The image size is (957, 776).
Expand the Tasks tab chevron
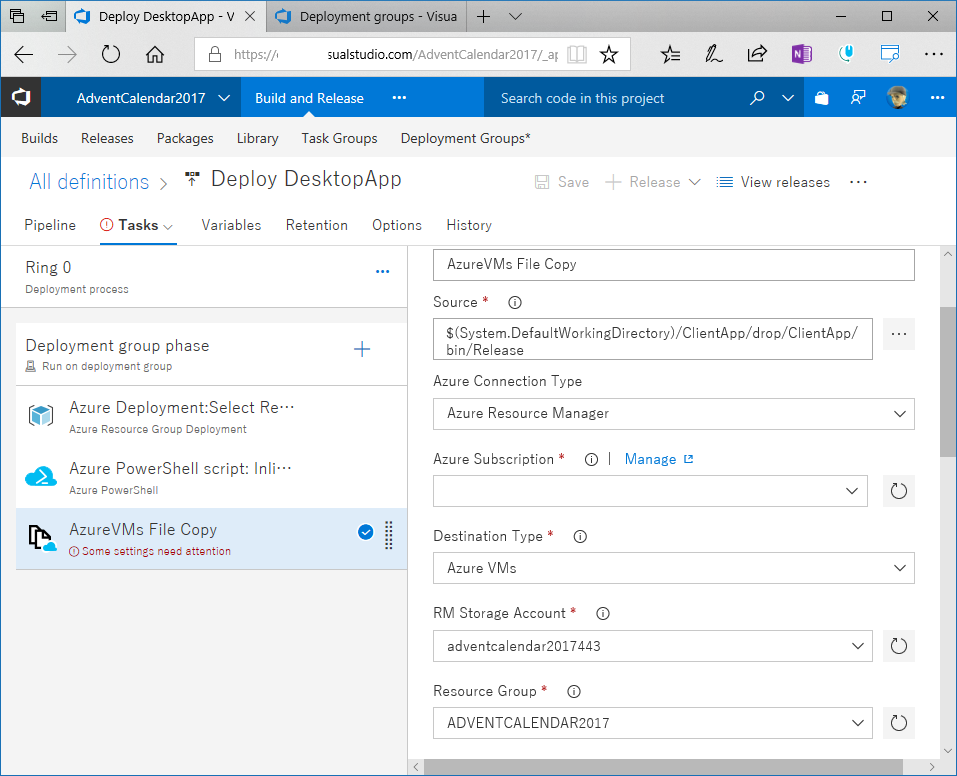tap(168, 227)
